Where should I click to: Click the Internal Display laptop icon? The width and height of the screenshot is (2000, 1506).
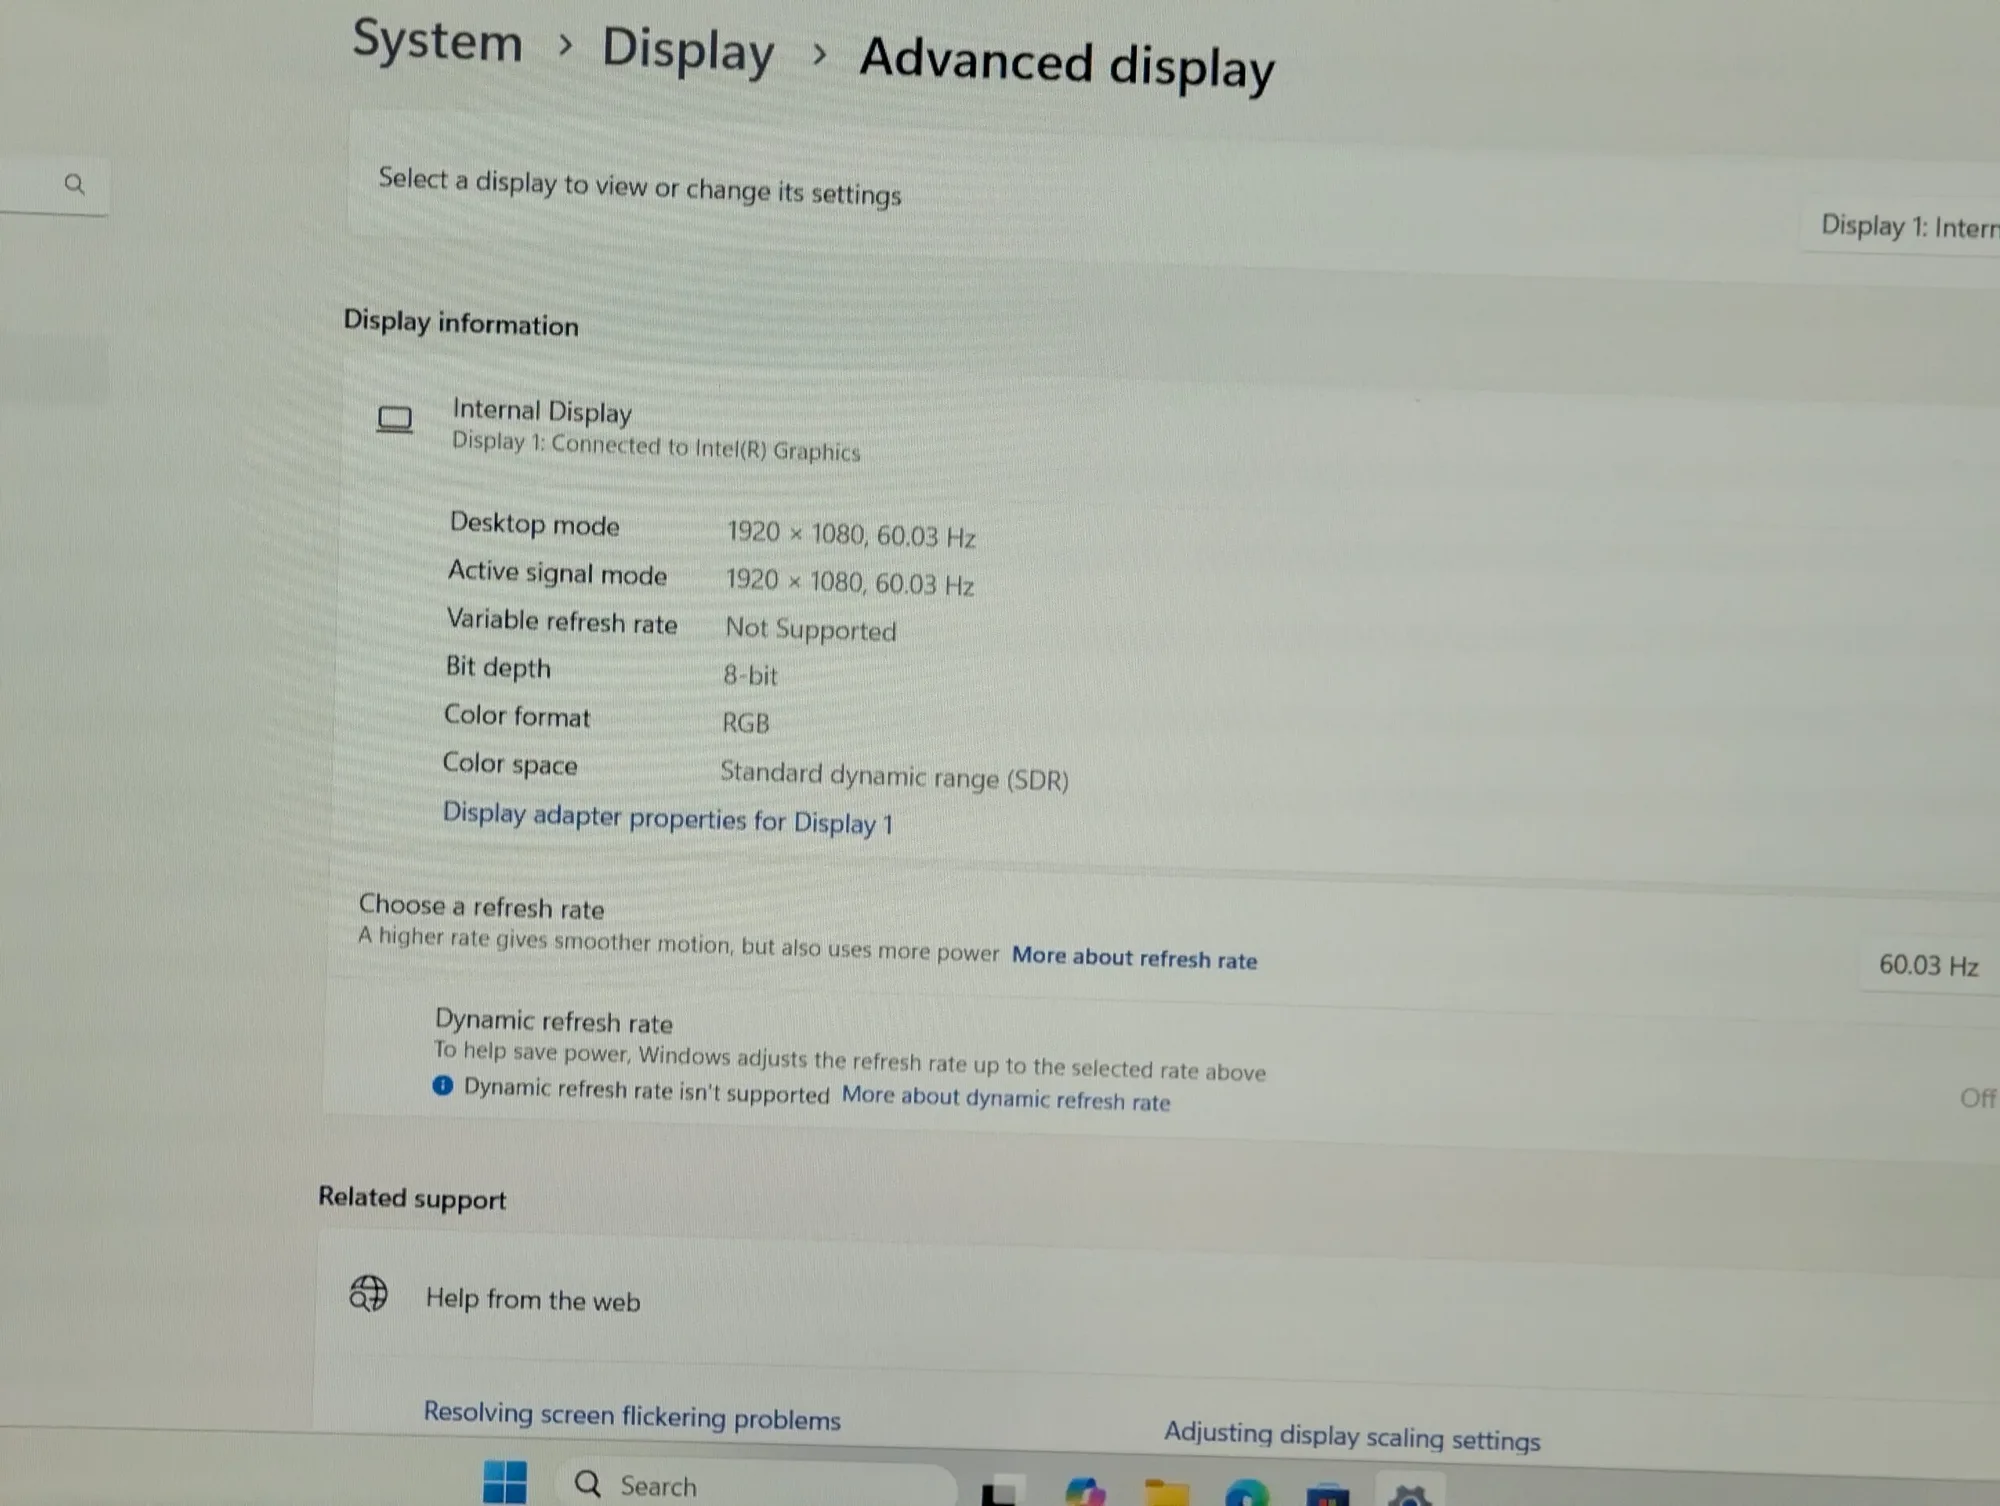(394, 419)
